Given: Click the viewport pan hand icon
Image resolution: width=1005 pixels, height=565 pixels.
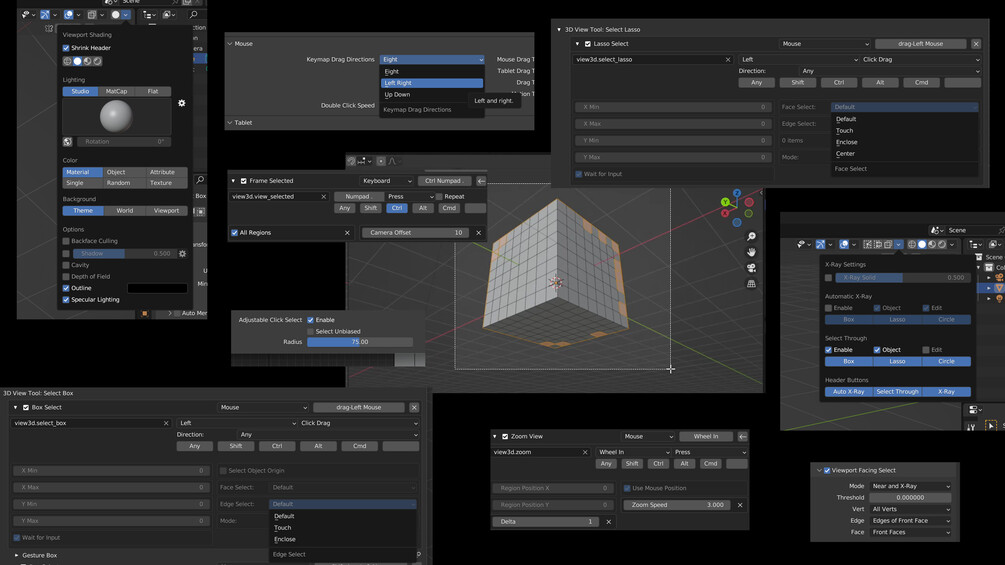Looking at the screenshot, I should (x=751, y=252).
